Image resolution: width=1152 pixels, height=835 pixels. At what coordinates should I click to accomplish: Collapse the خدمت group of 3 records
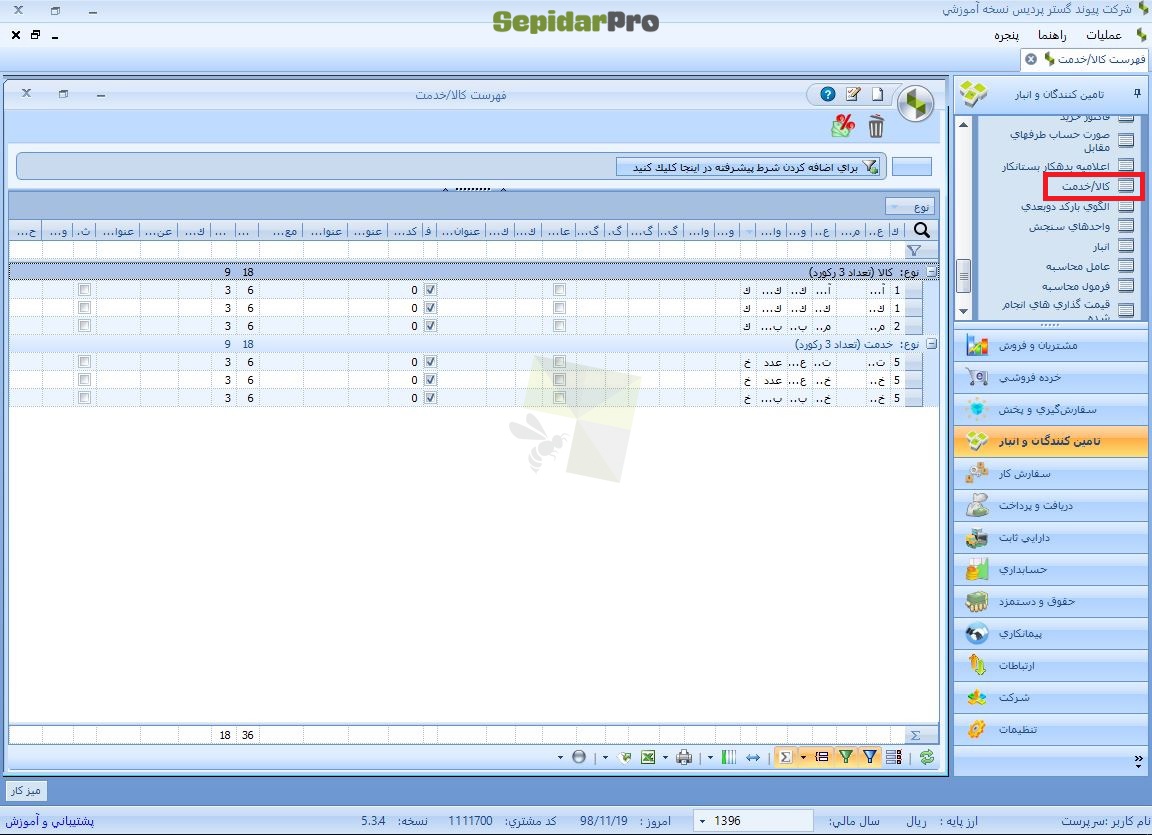click(932, 344)
